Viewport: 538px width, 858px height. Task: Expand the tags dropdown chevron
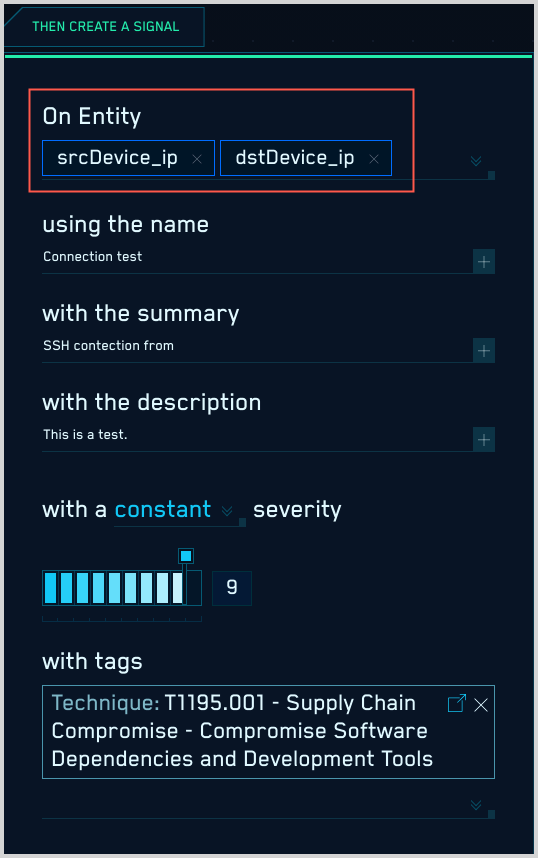tap(476, 805)
